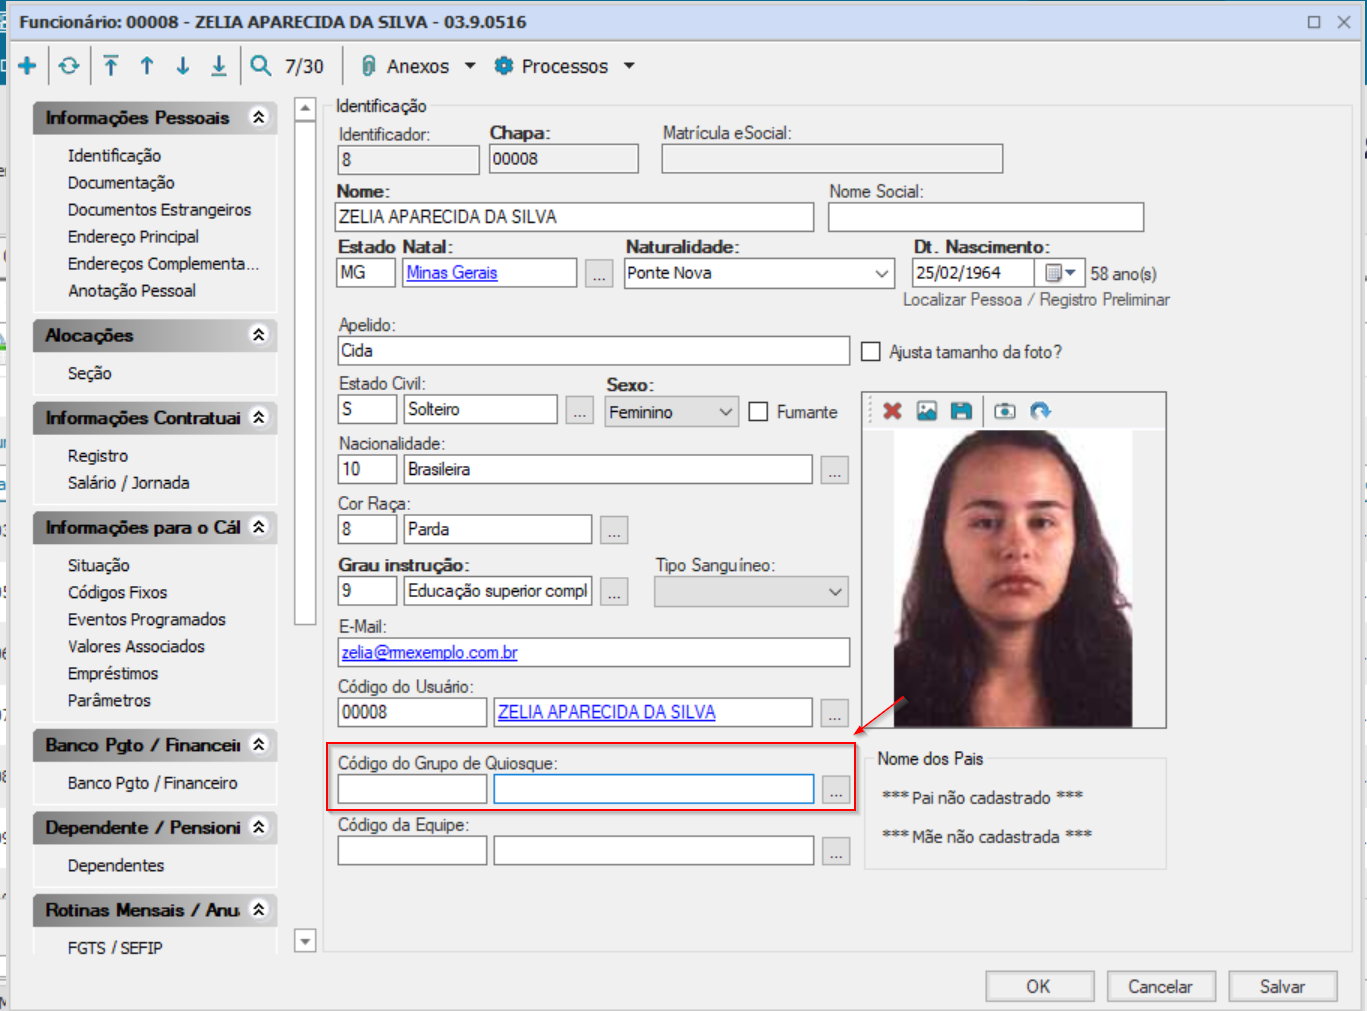
Task: Open the zelia@rmexemplo.com.br email link
Action: (430, 653)
